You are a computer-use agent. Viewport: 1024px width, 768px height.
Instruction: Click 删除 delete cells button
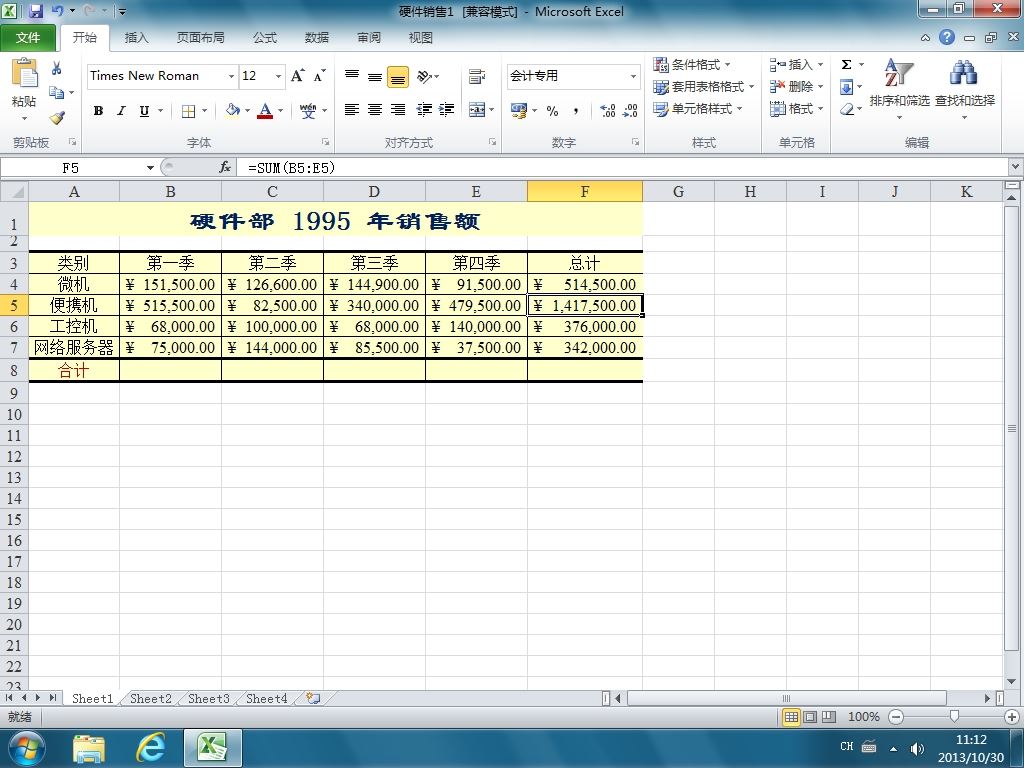pos(795,86)
